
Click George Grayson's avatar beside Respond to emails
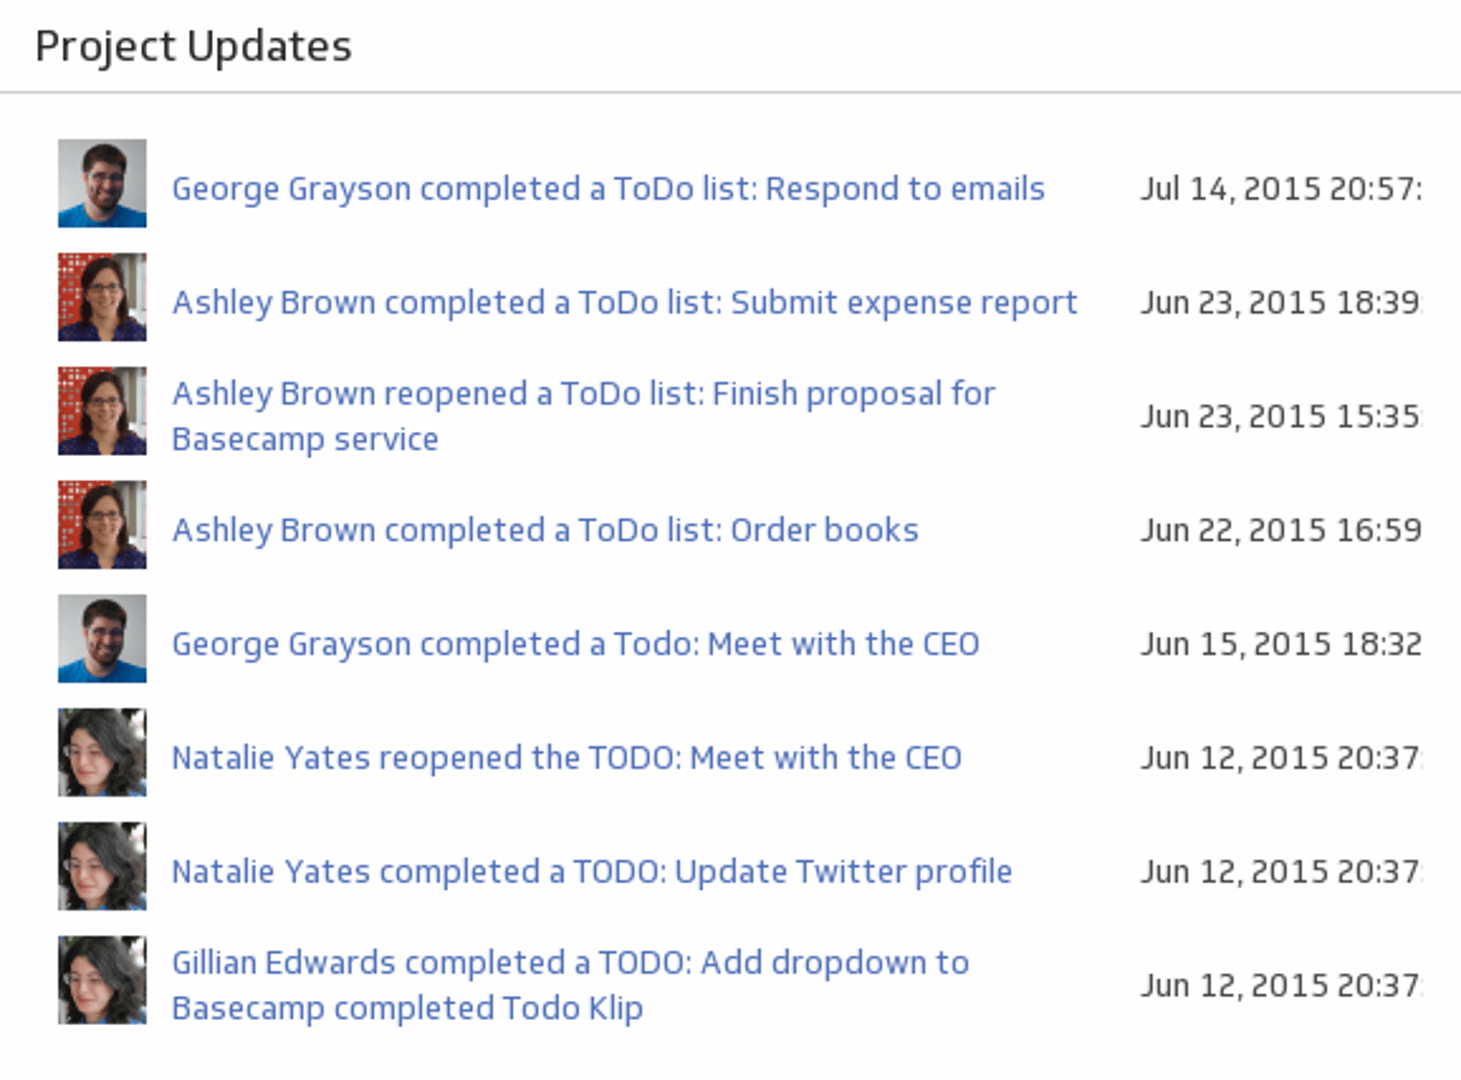point(102,183)
